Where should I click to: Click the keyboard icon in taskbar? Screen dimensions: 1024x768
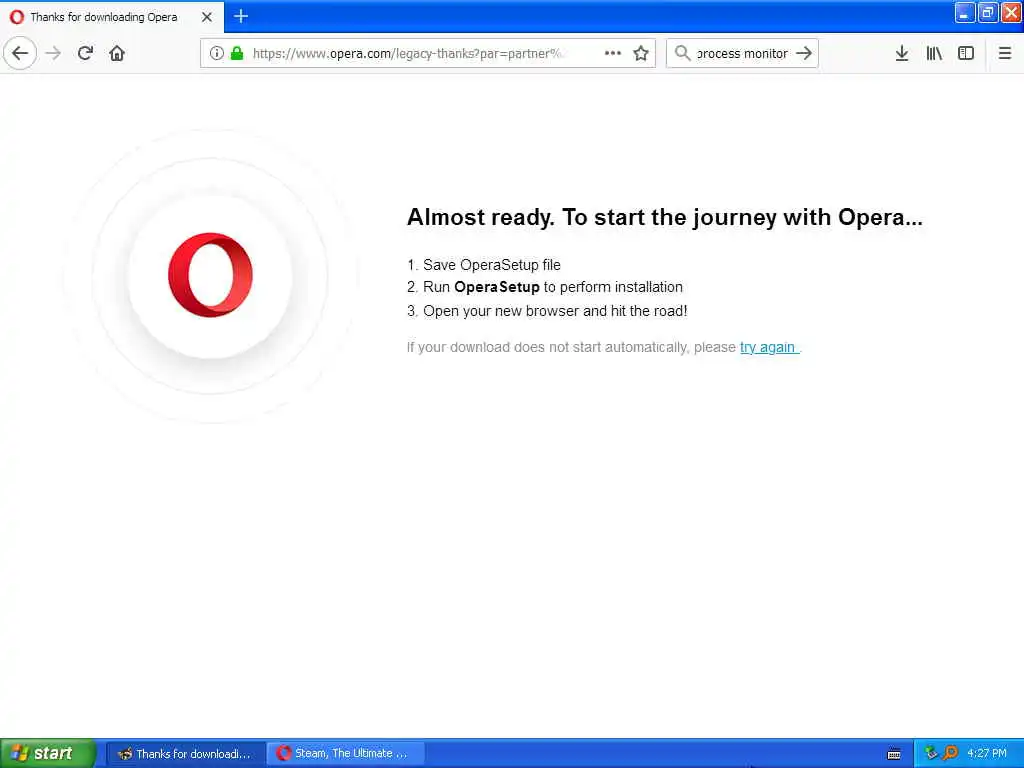[894, 754]
